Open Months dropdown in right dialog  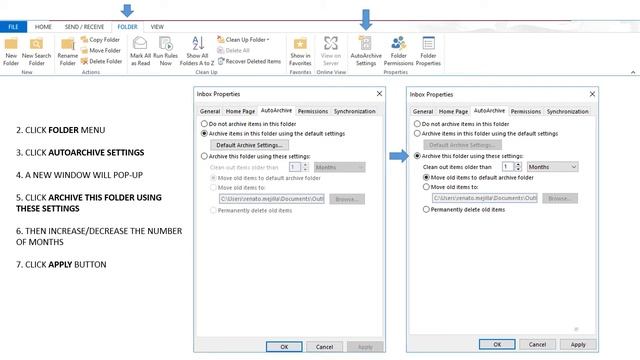coord(553,167)
